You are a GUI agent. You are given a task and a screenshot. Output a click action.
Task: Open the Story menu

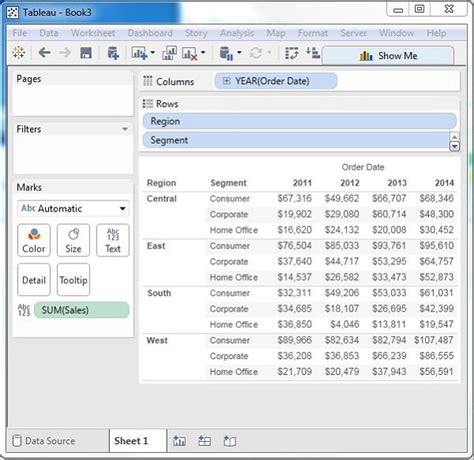196,33
